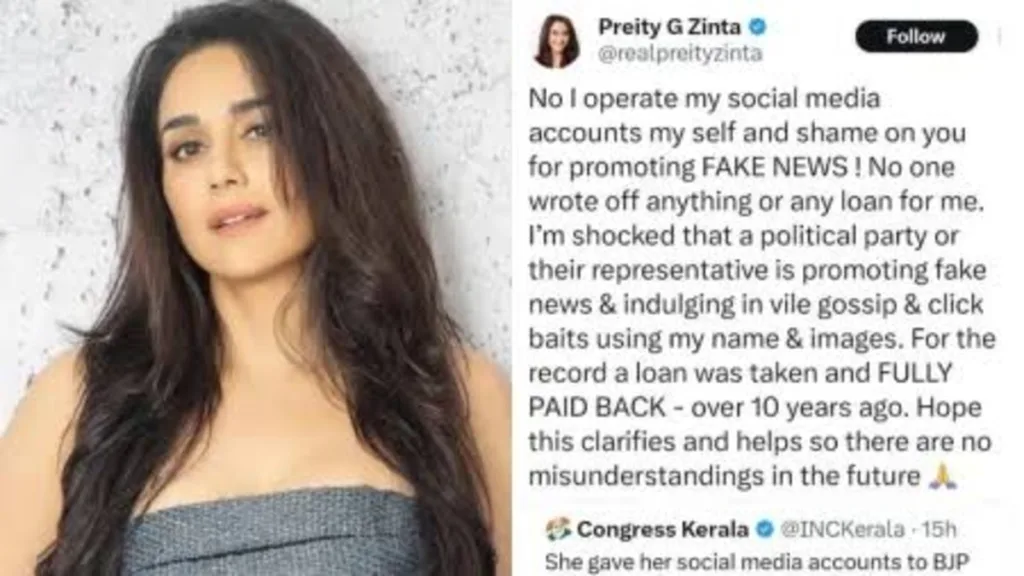This screenshot has width=1024, height=576.
Task: Open the profile avatar beside Preity G Zinta
Action: pyautogui.click(x=557, y=40)
